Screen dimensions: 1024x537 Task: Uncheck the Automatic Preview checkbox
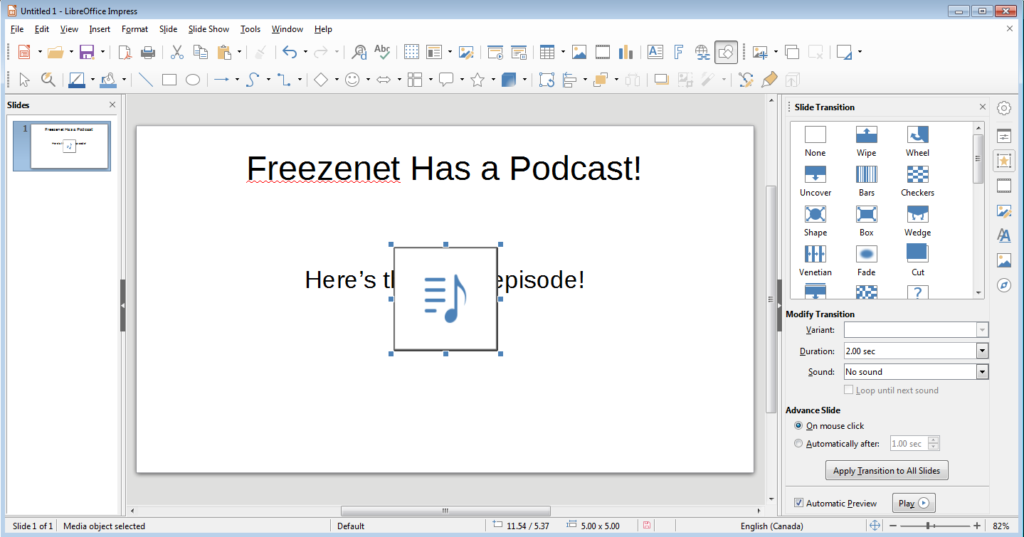799,503
